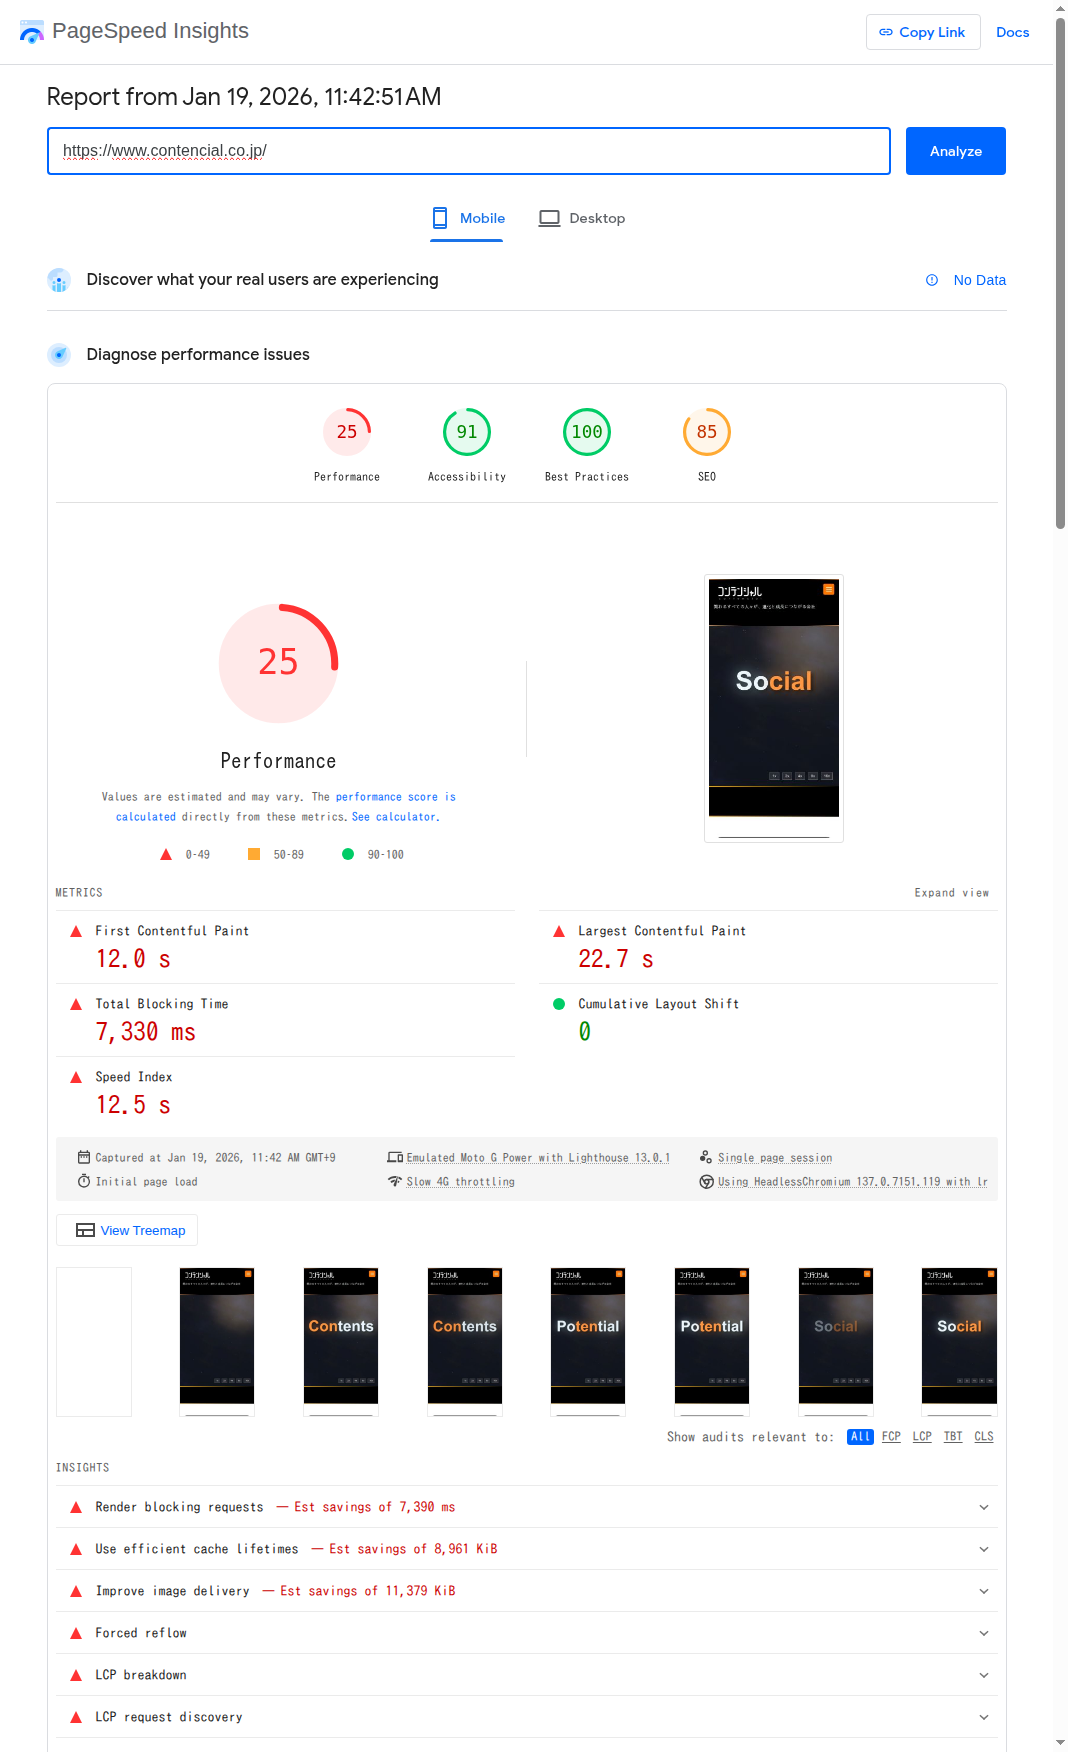1068x1752 pixels.
Task: Click Expand view for metrics
Action: 951,893
